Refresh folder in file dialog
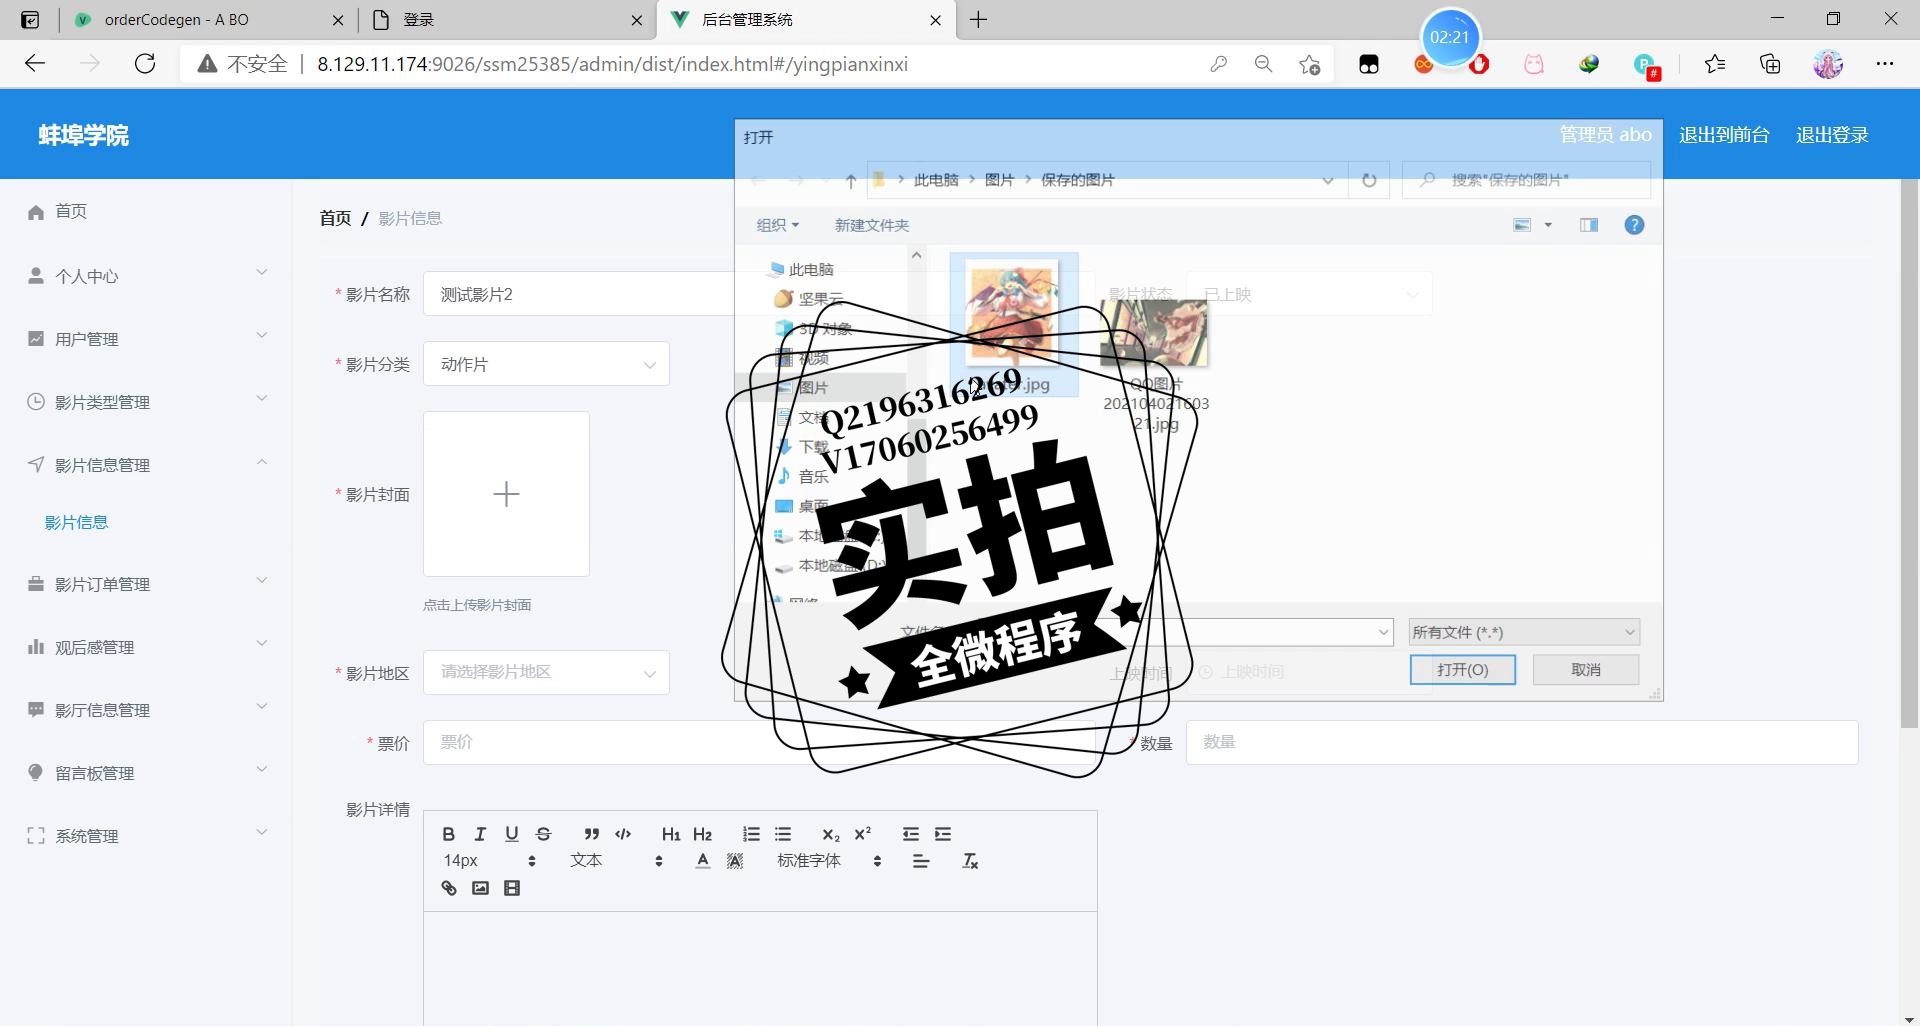The width and height of the screenshot is (1920, 1026). coord(1369,180)
